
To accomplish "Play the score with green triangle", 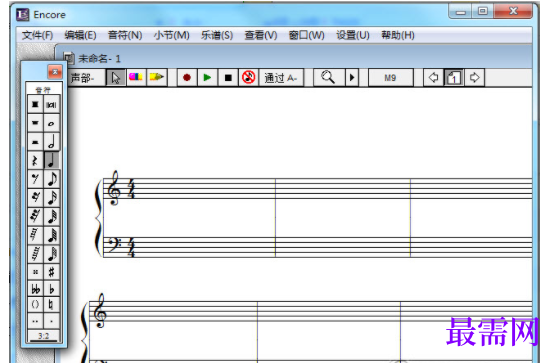I will (x=207, y=77).
